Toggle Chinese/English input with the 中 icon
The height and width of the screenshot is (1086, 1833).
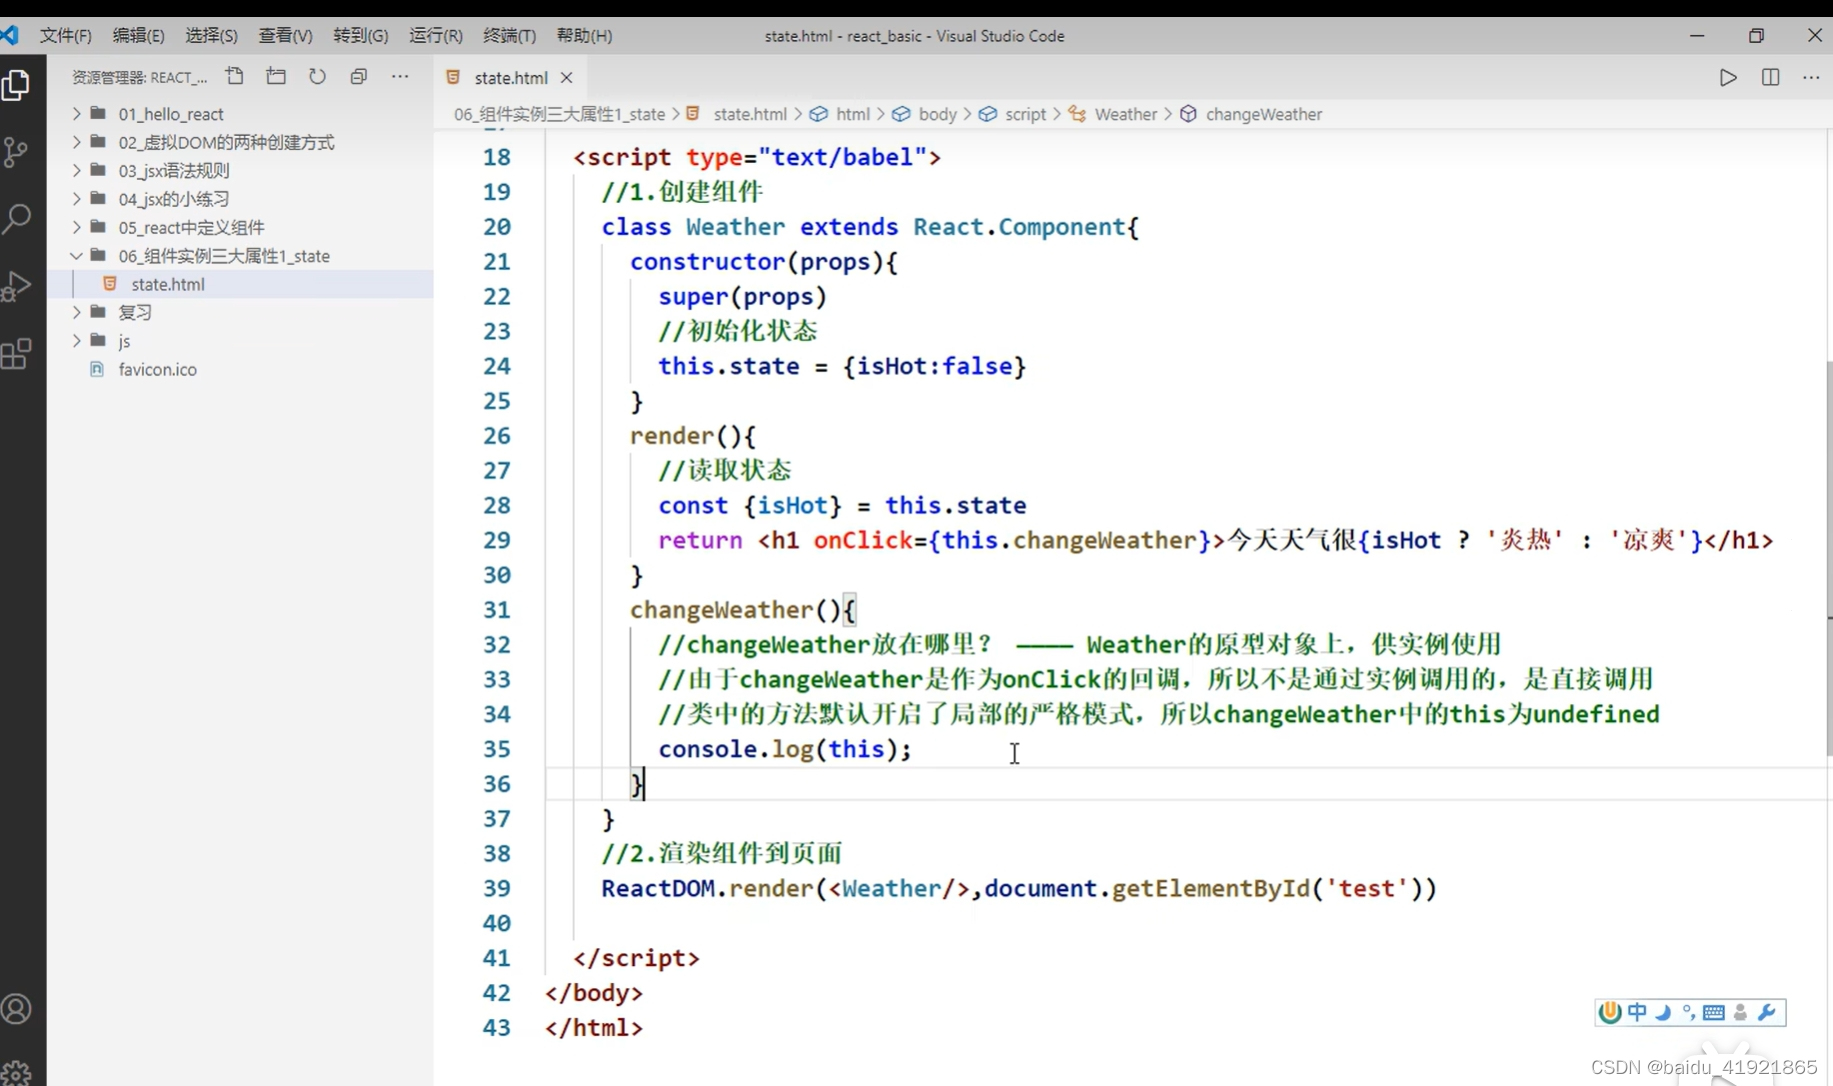coord(1637,1013)
